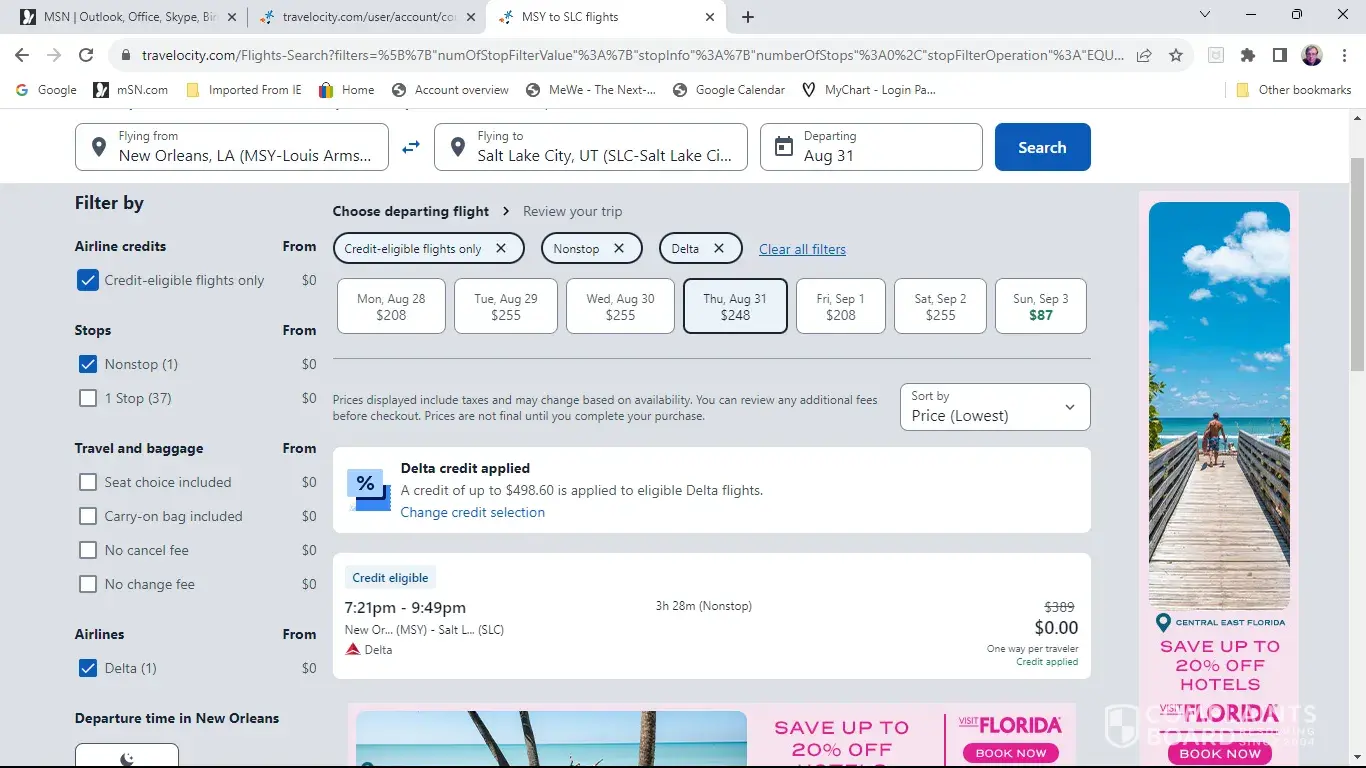
Task: Open browser extensions puzzle icon
Action: coord(1247,56)
